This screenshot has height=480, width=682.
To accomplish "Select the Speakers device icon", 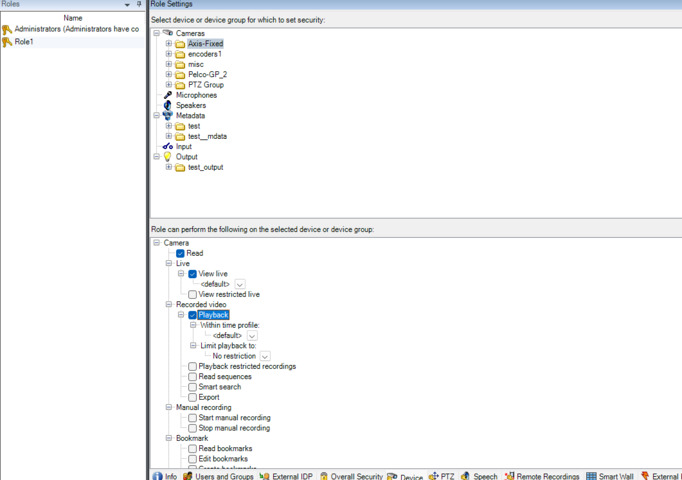I will [x=168, y=105].
